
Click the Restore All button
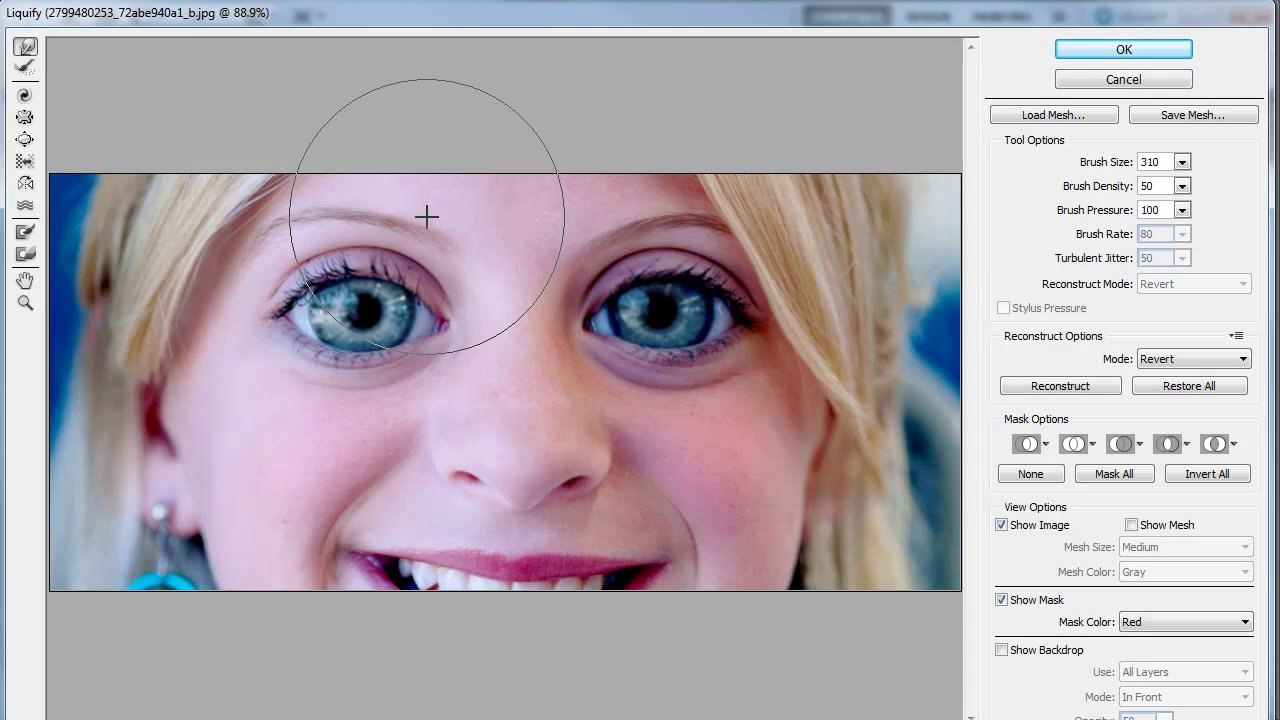[x=1189, y=386]
